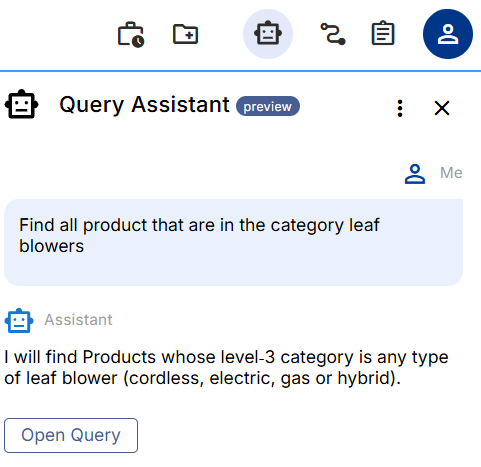Click the Open Query button
This screenshot has width=481, height=467.
(x=71, y=435)
